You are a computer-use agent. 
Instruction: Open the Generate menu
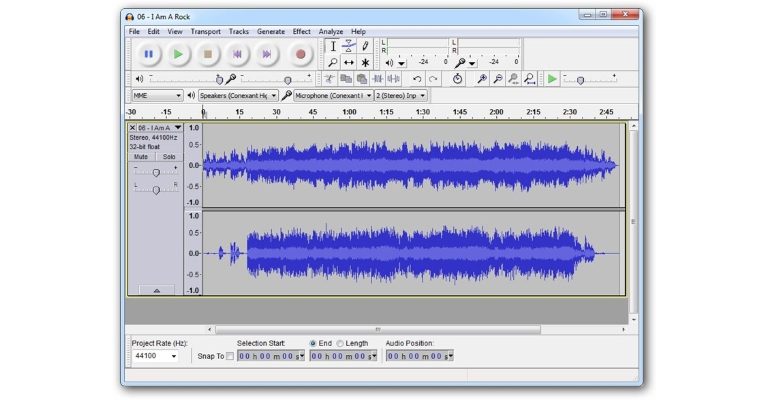coord(270,31)
